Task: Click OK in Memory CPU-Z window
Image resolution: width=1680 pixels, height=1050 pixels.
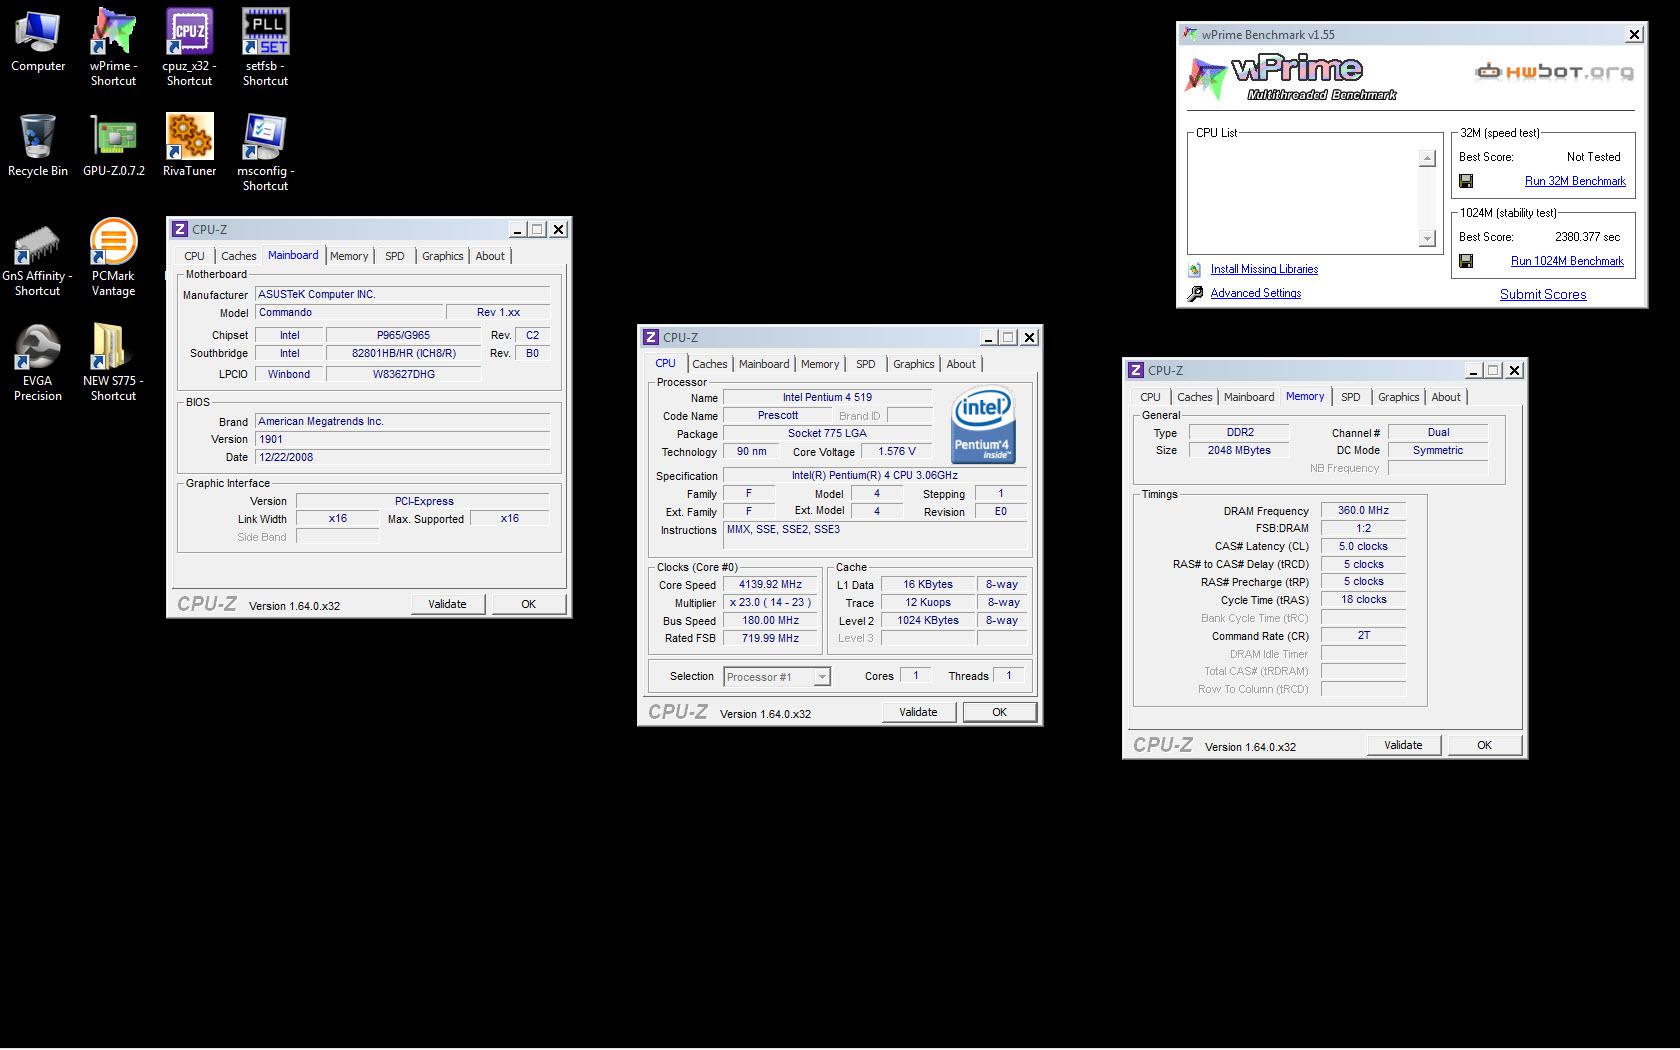Action: coord(1484,745)
